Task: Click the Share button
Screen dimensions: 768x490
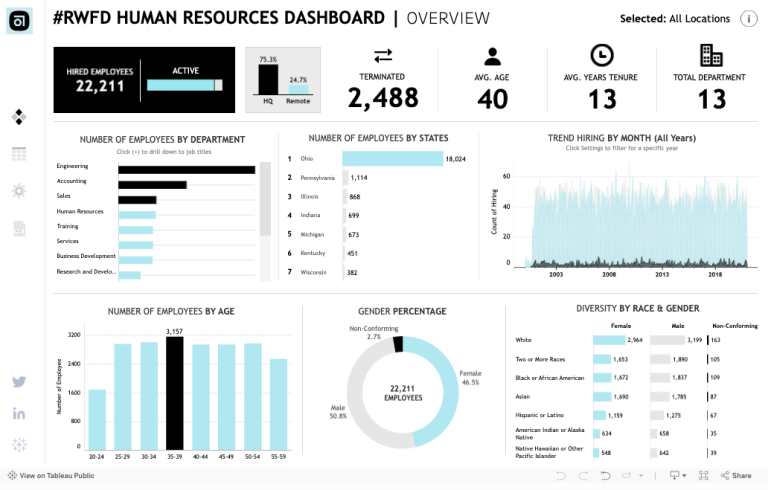Action: click(x=735, y=476)
